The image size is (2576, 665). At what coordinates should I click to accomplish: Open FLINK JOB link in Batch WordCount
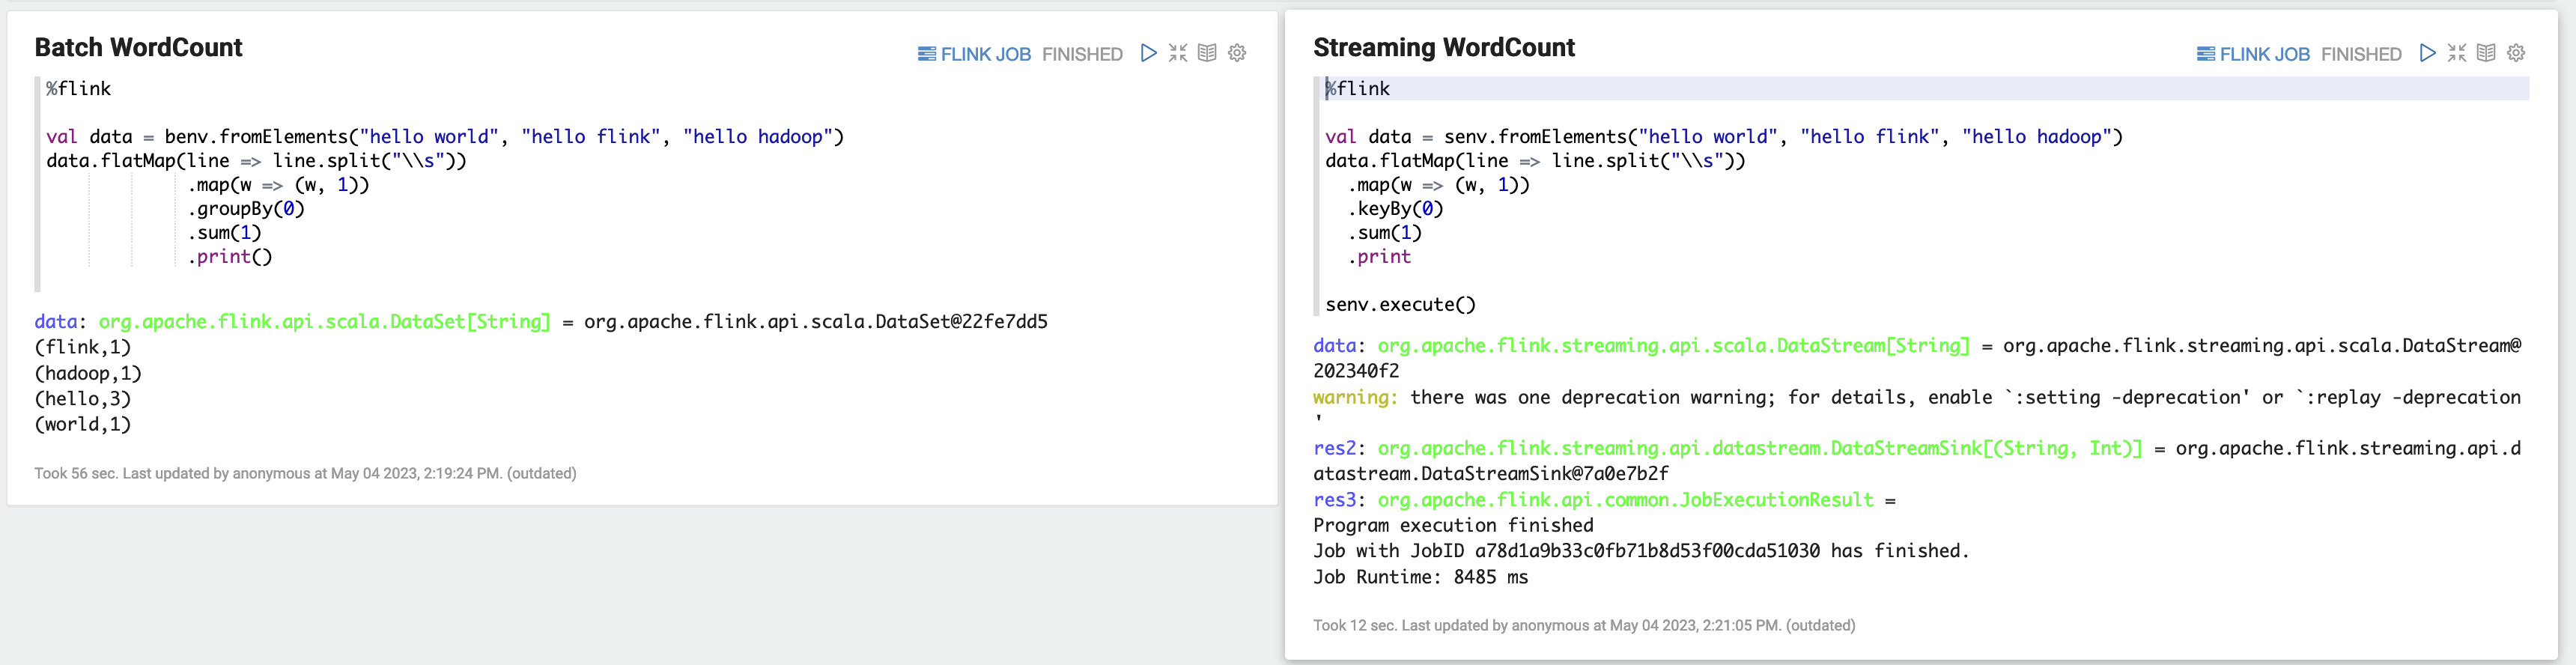click(974, 54)
